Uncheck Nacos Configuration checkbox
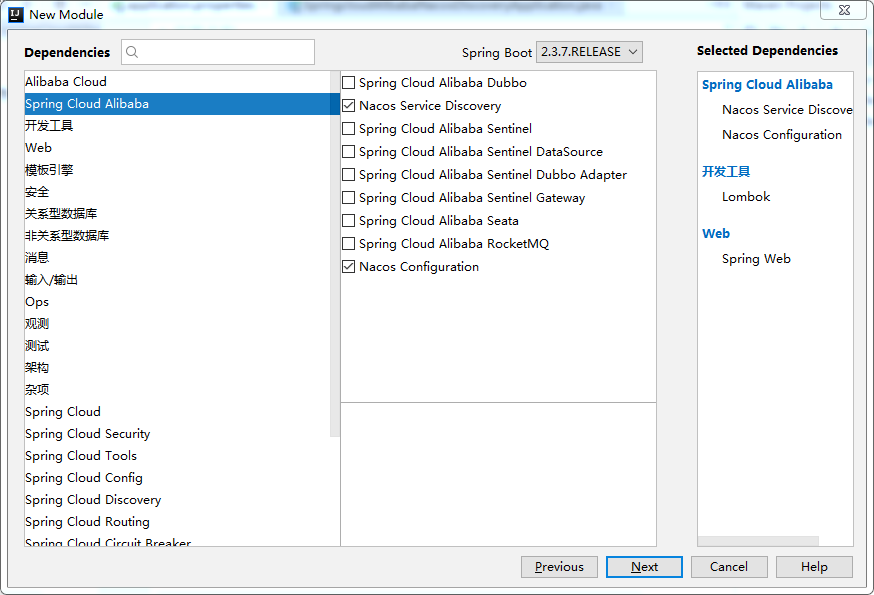 pos(348,267)
